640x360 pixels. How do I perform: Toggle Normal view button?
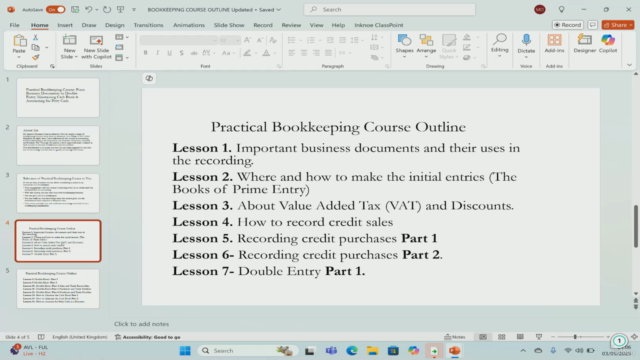[483, 337]
